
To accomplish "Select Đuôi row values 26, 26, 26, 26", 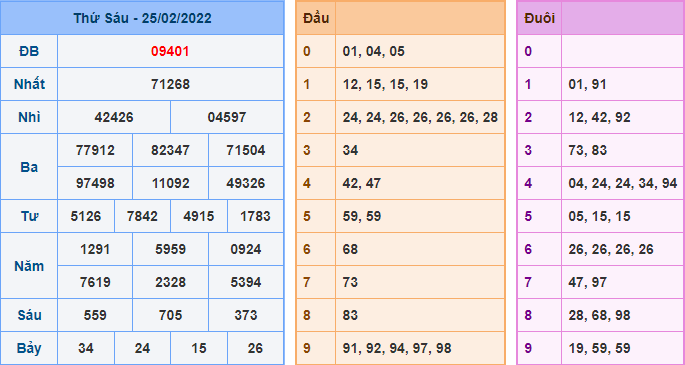I will (x=611, y=249).
